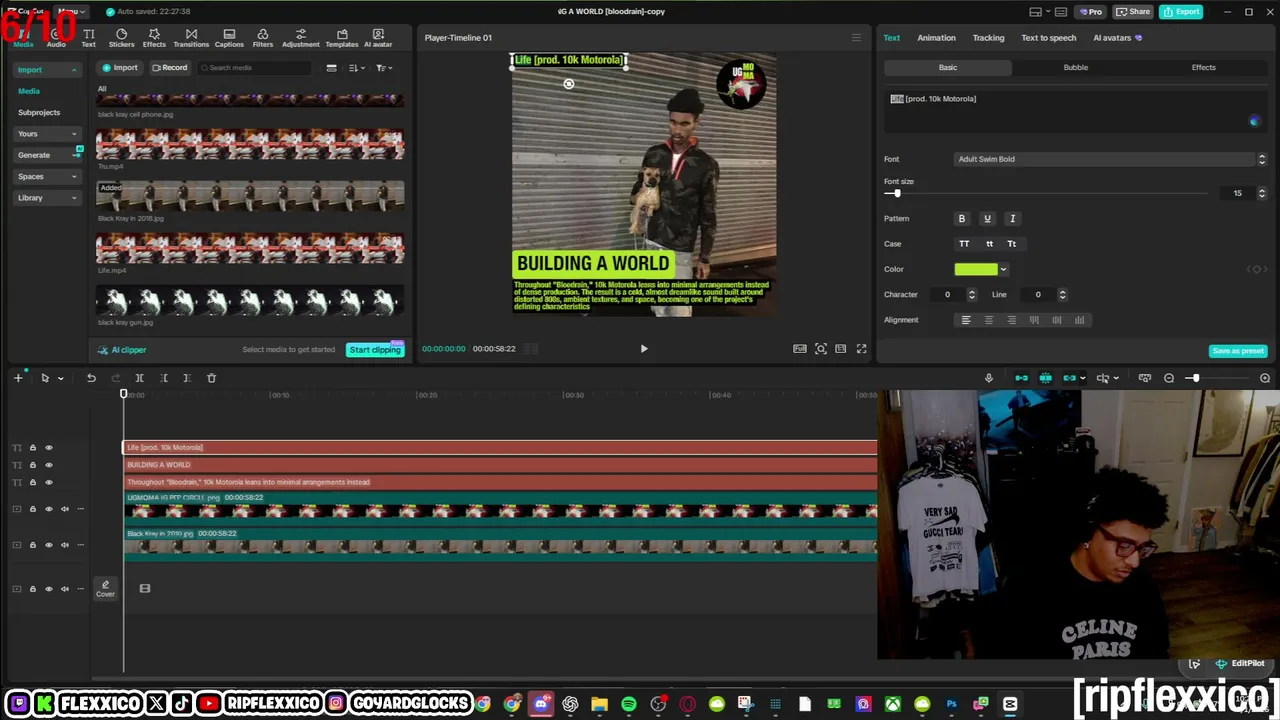Click the timeline zoom slider handle
Image resolution: width=1280 pixels, height=720 pixels.
1195,378
